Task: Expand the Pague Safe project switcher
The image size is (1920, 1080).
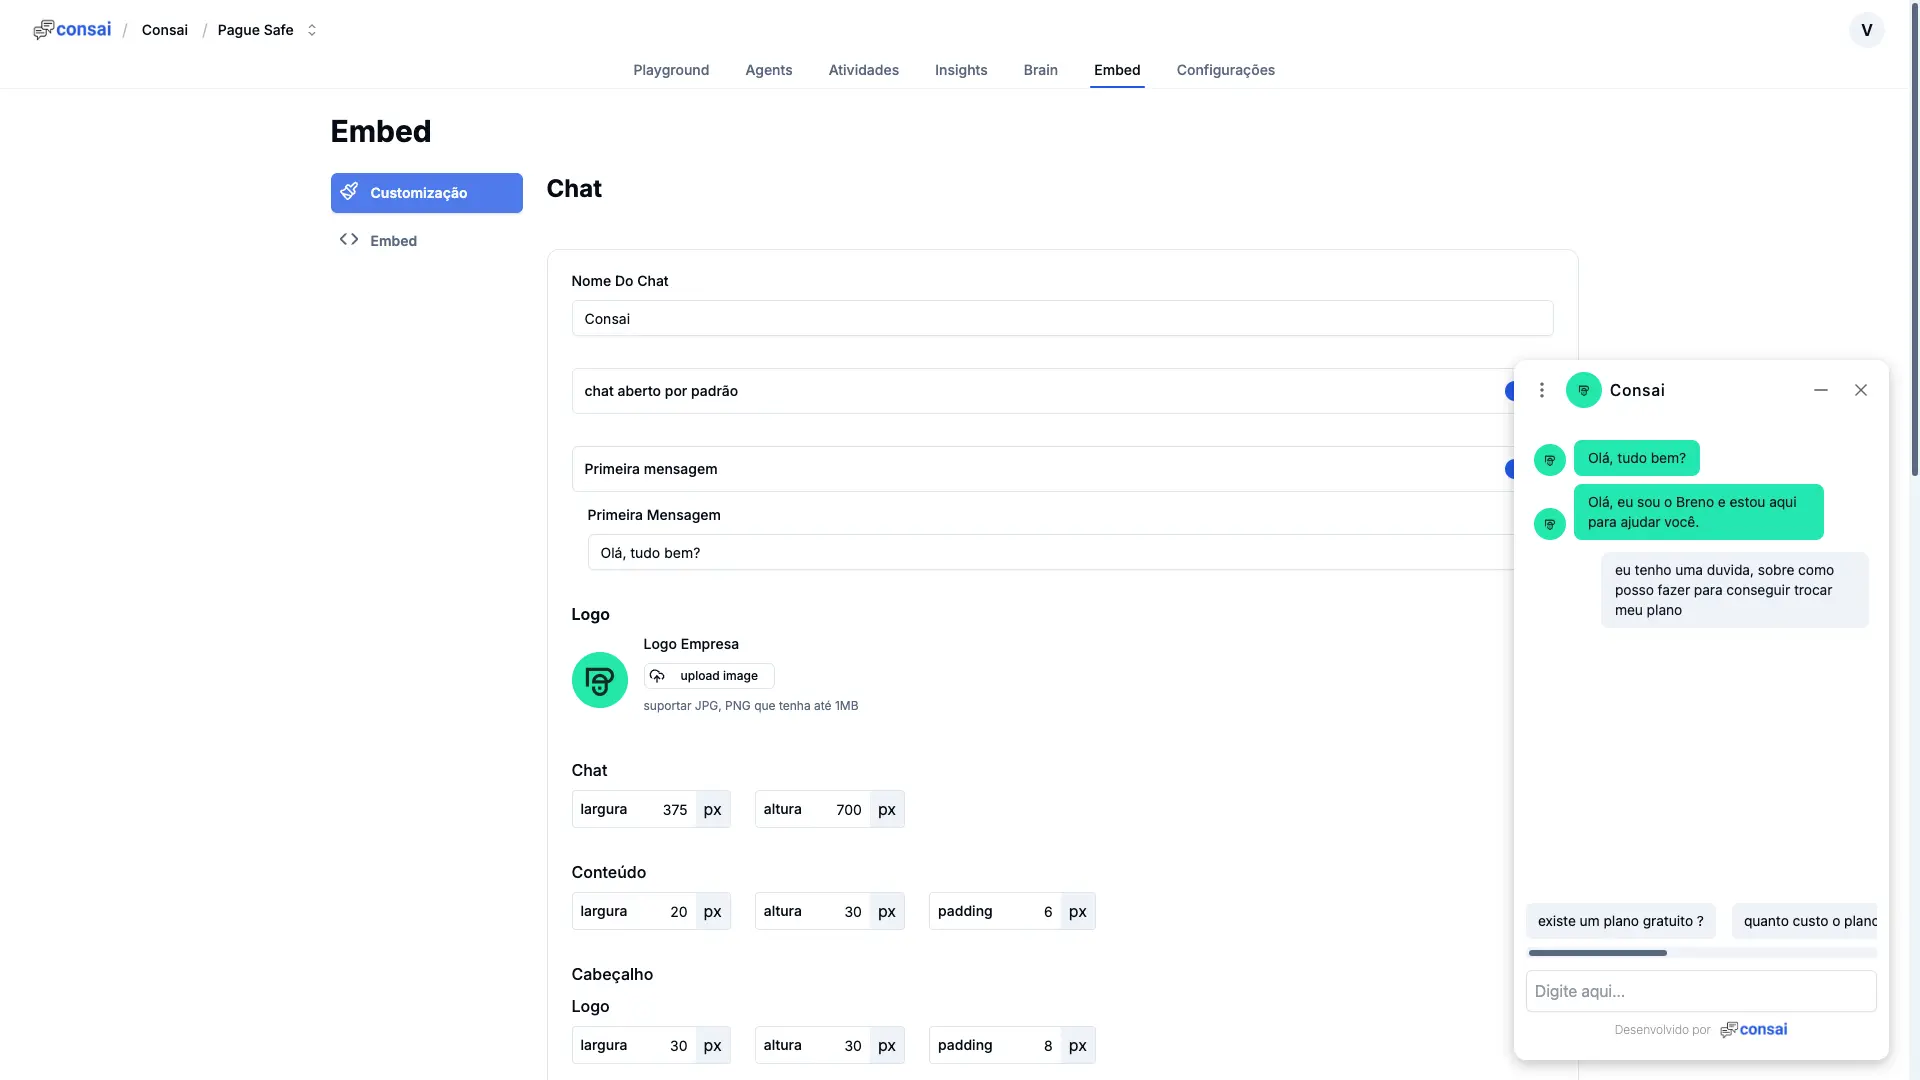Action: click(311, 30)
